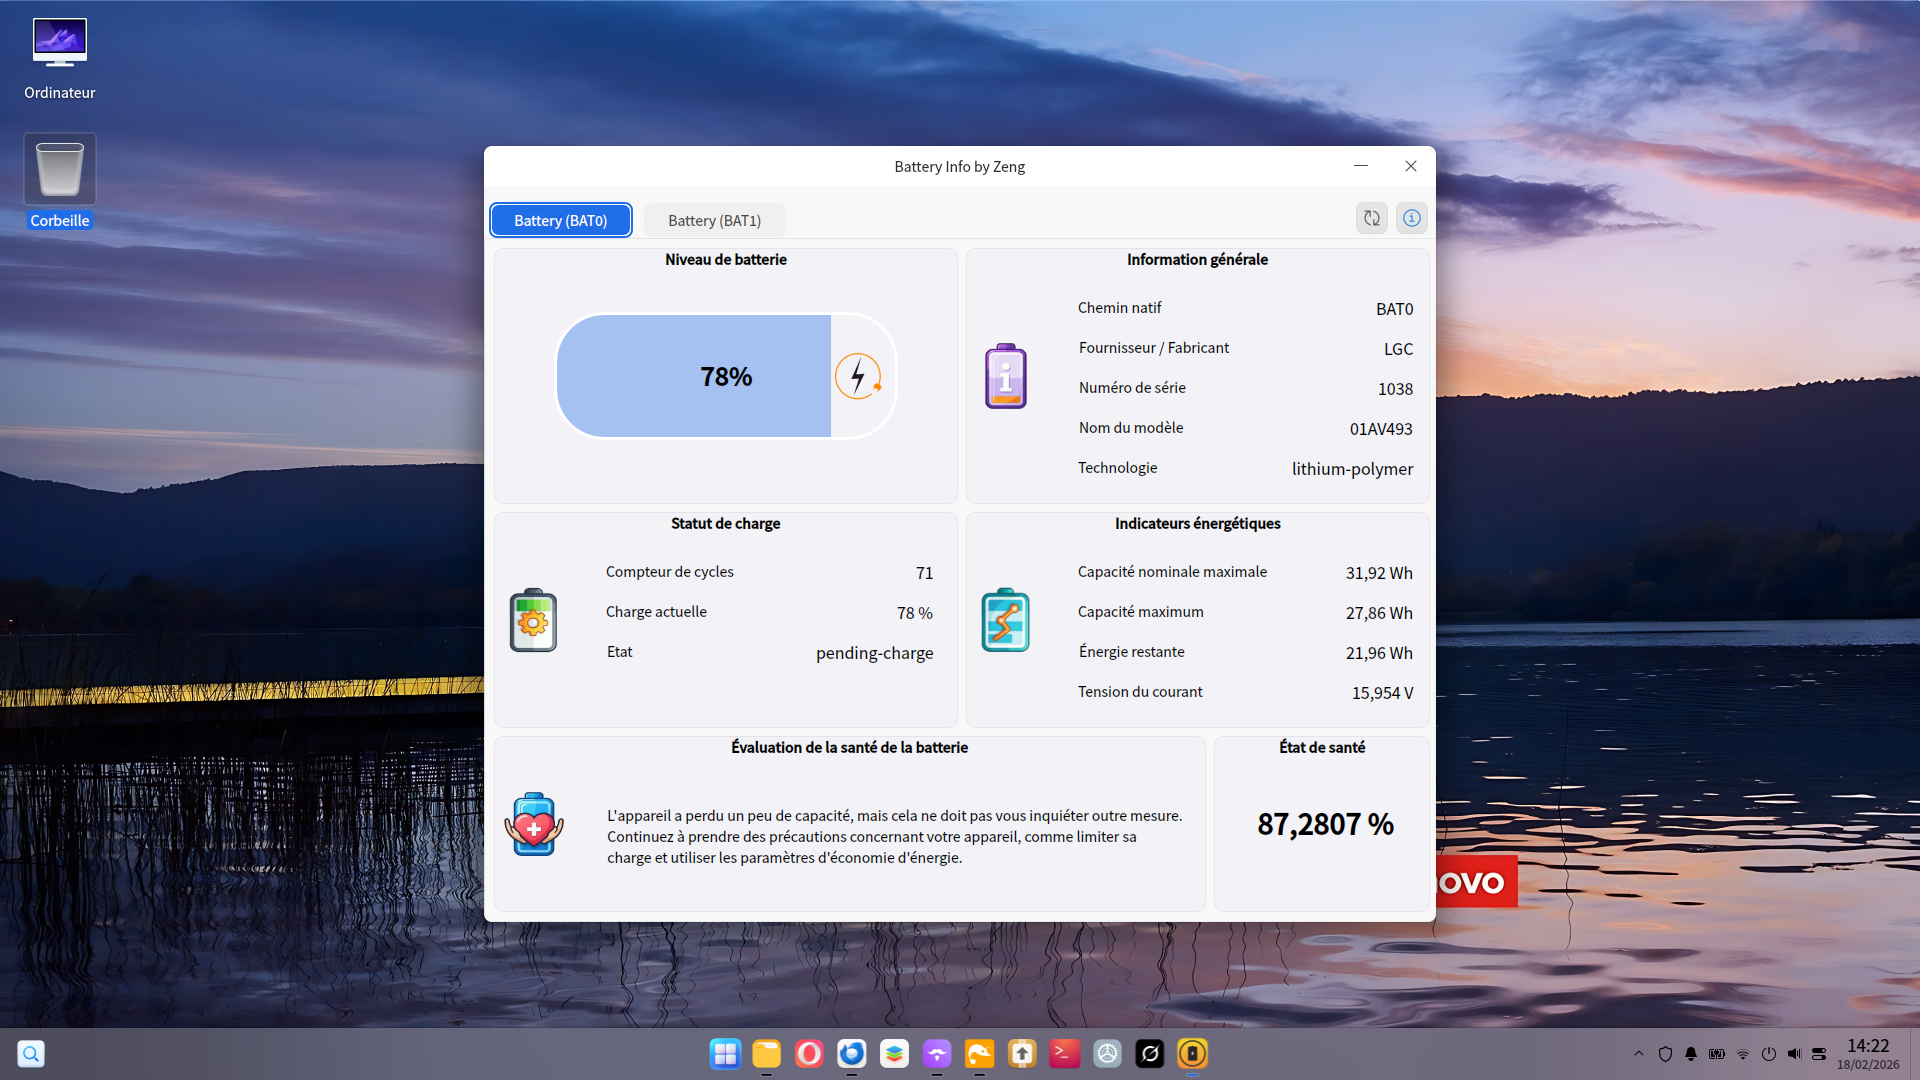Viewport: 1920px width, 1080px height.
Task: Open the Opera browser in the dock
Action: click(808, 1053)
